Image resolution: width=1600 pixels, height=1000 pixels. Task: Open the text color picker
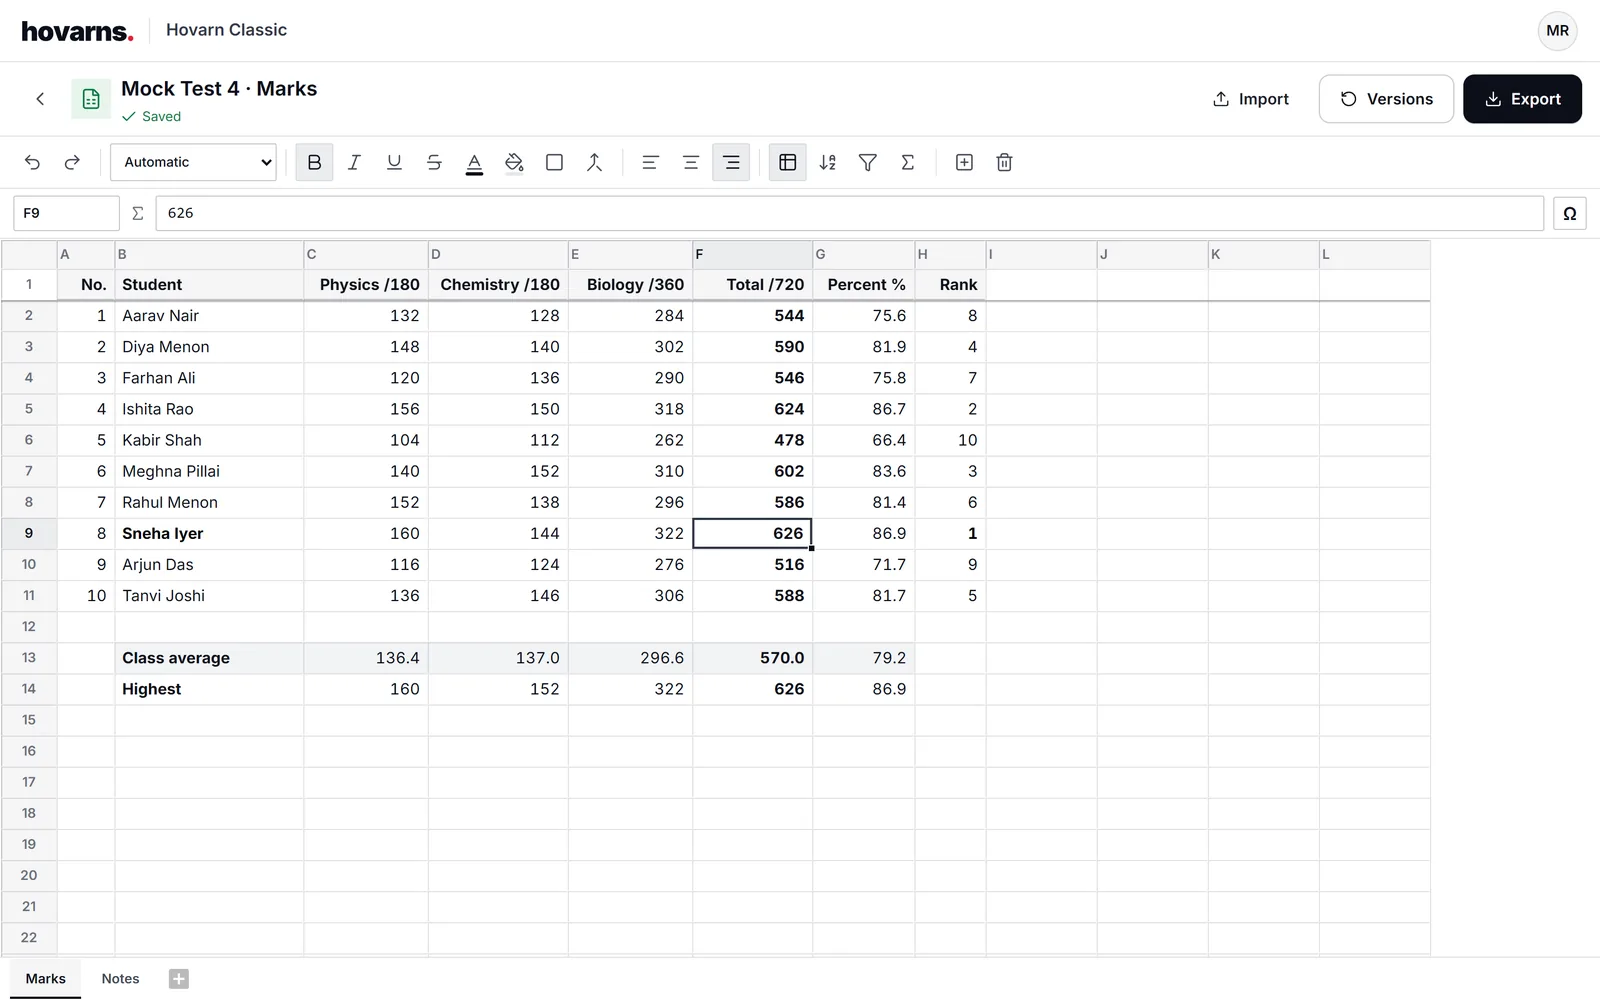(474, 162)
